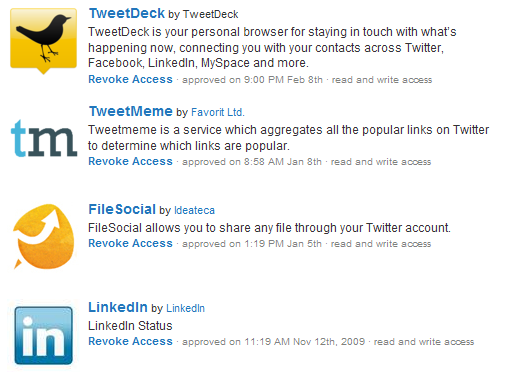The image size is (509, 372).
Task: Revoke Access for FileSocial
Action: click(x=130, y=243)
